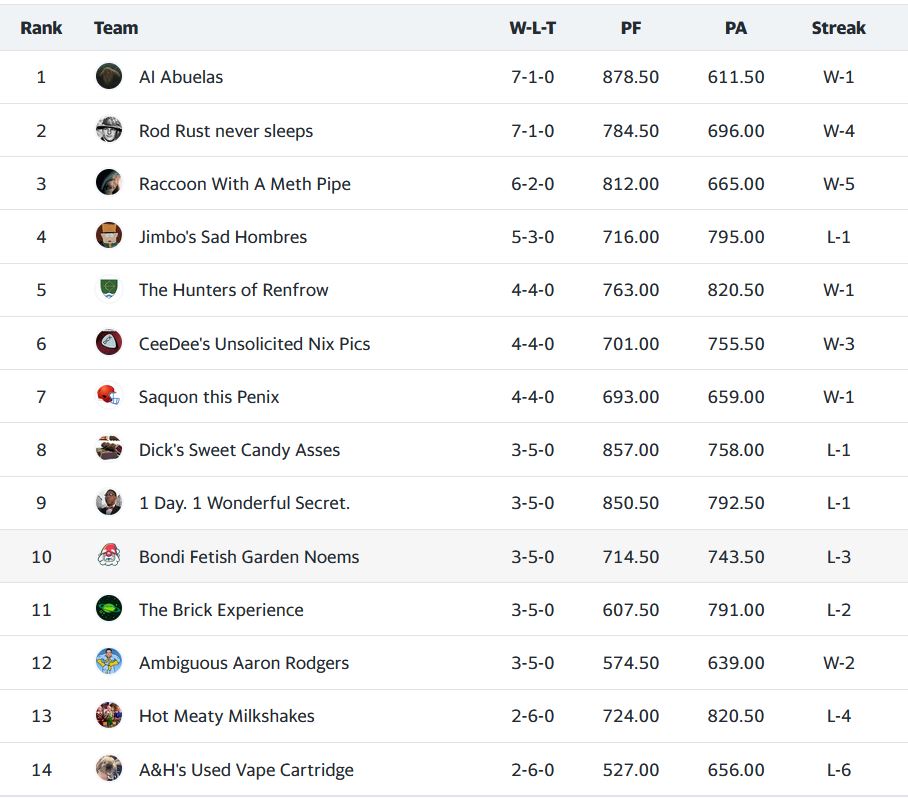This screenshot has width=908, height=798.
Task: Sort standings by the Rank column header
Action: coord(41,28)
